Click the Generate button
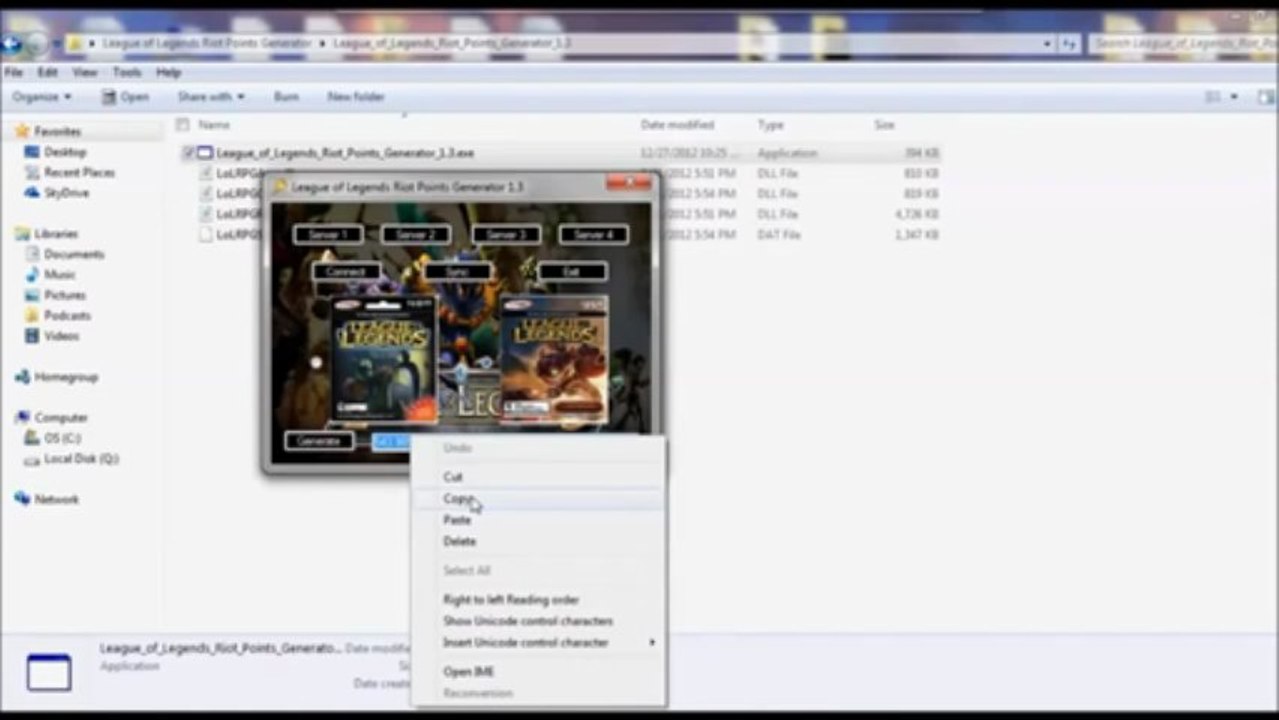This screenshot has width=1279, height=720. (x=319, y=441)
